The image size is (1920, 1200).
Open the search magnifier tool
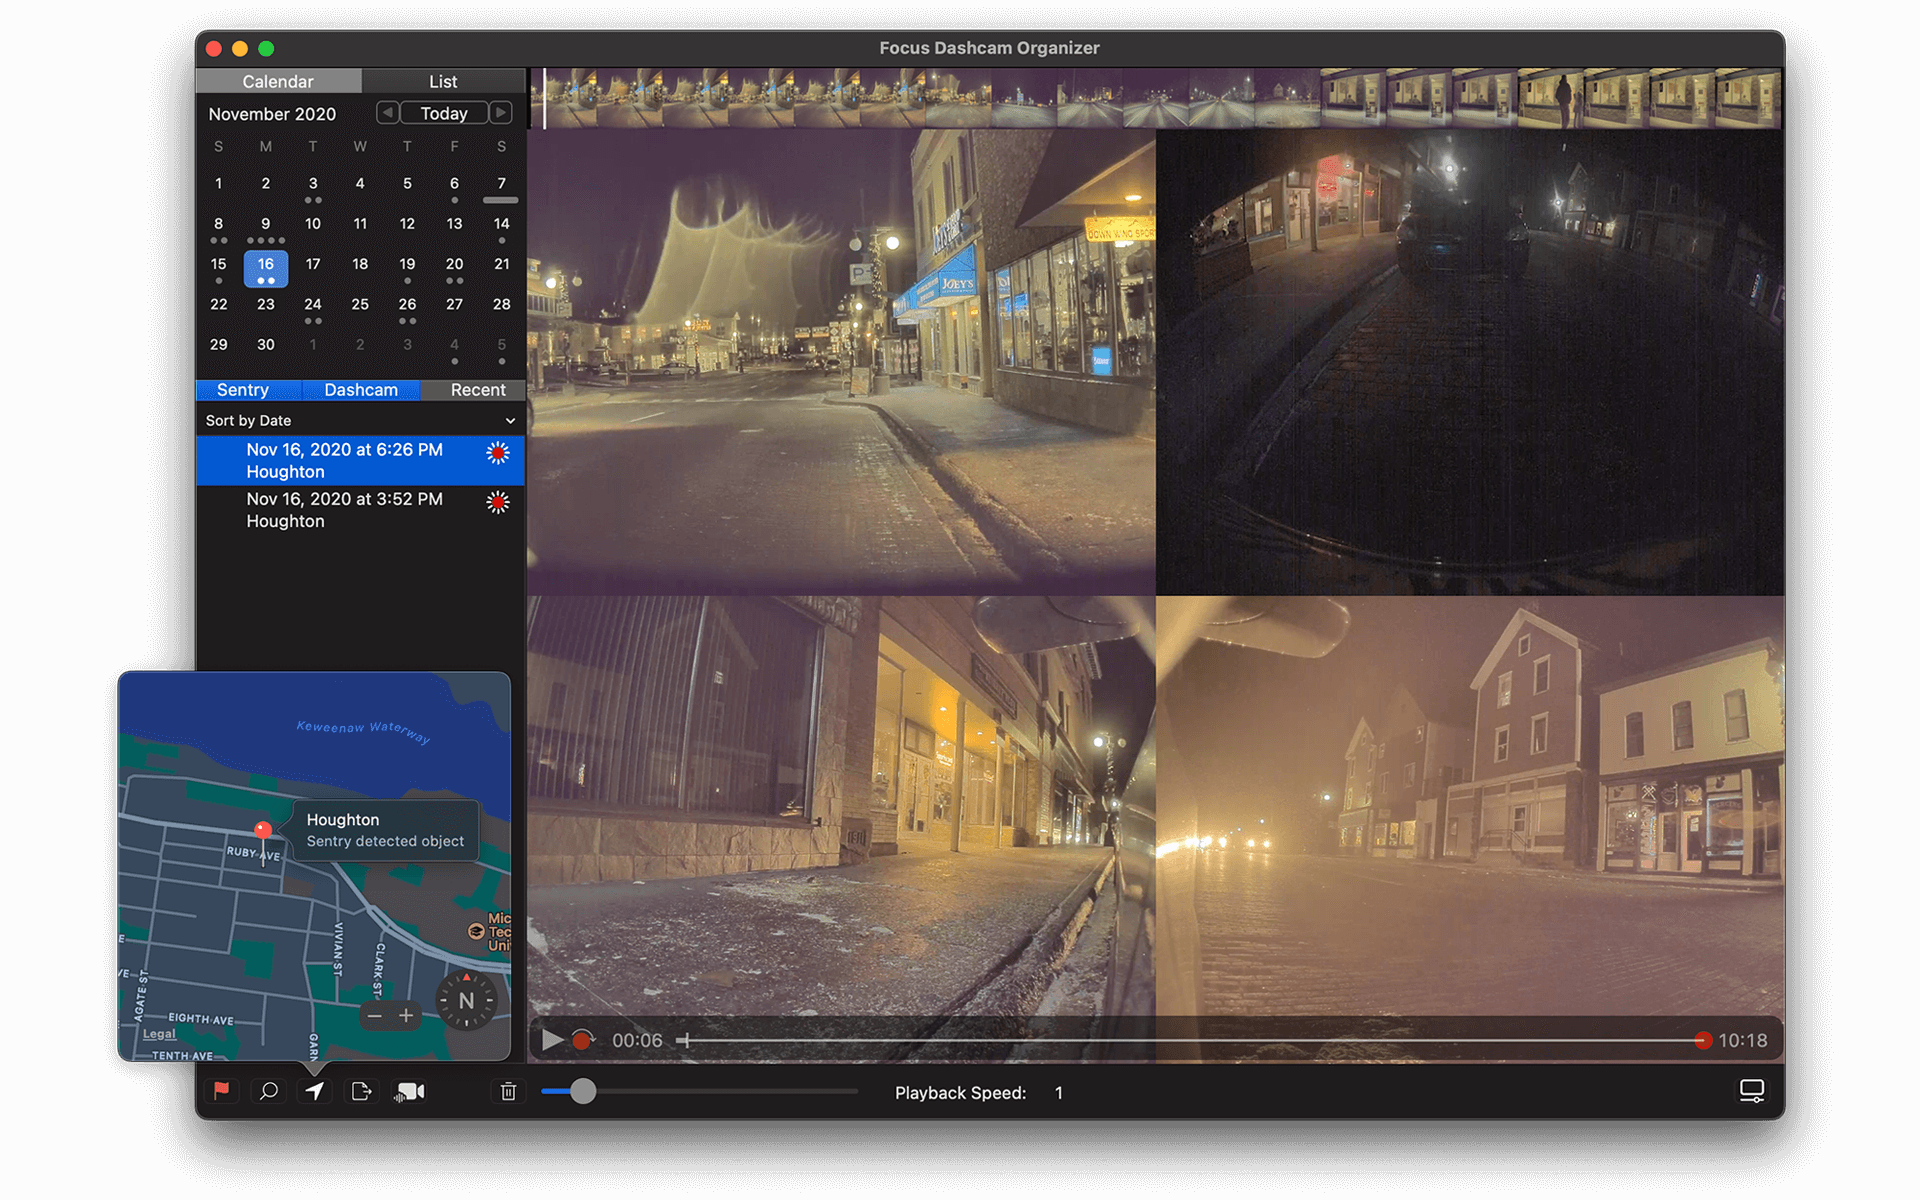[268, 1091]
